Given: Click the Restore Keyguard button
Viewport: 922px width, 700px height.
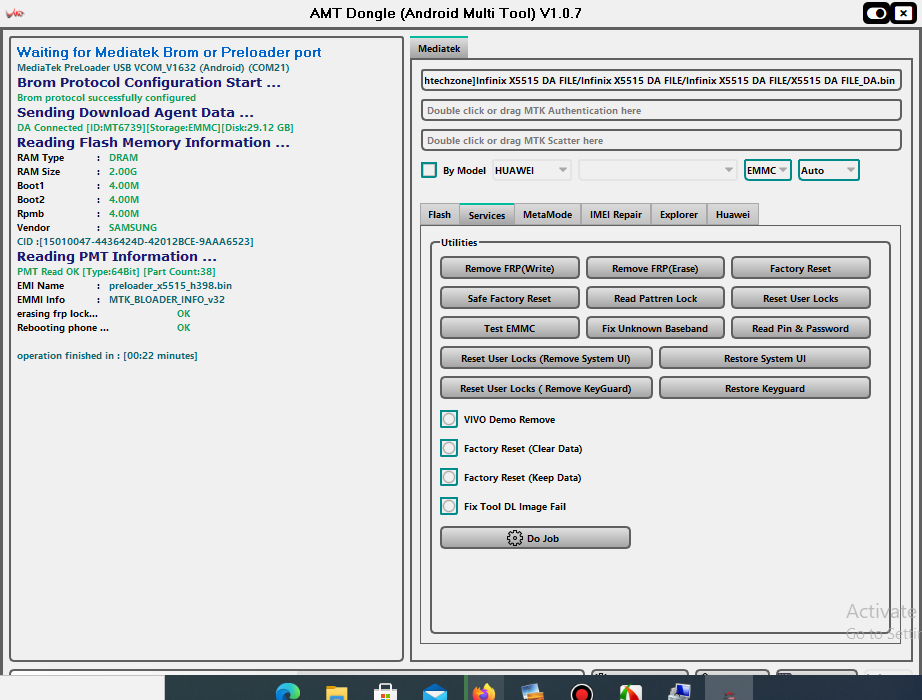Looking at the screenshot, I should (x=764, y=388).
